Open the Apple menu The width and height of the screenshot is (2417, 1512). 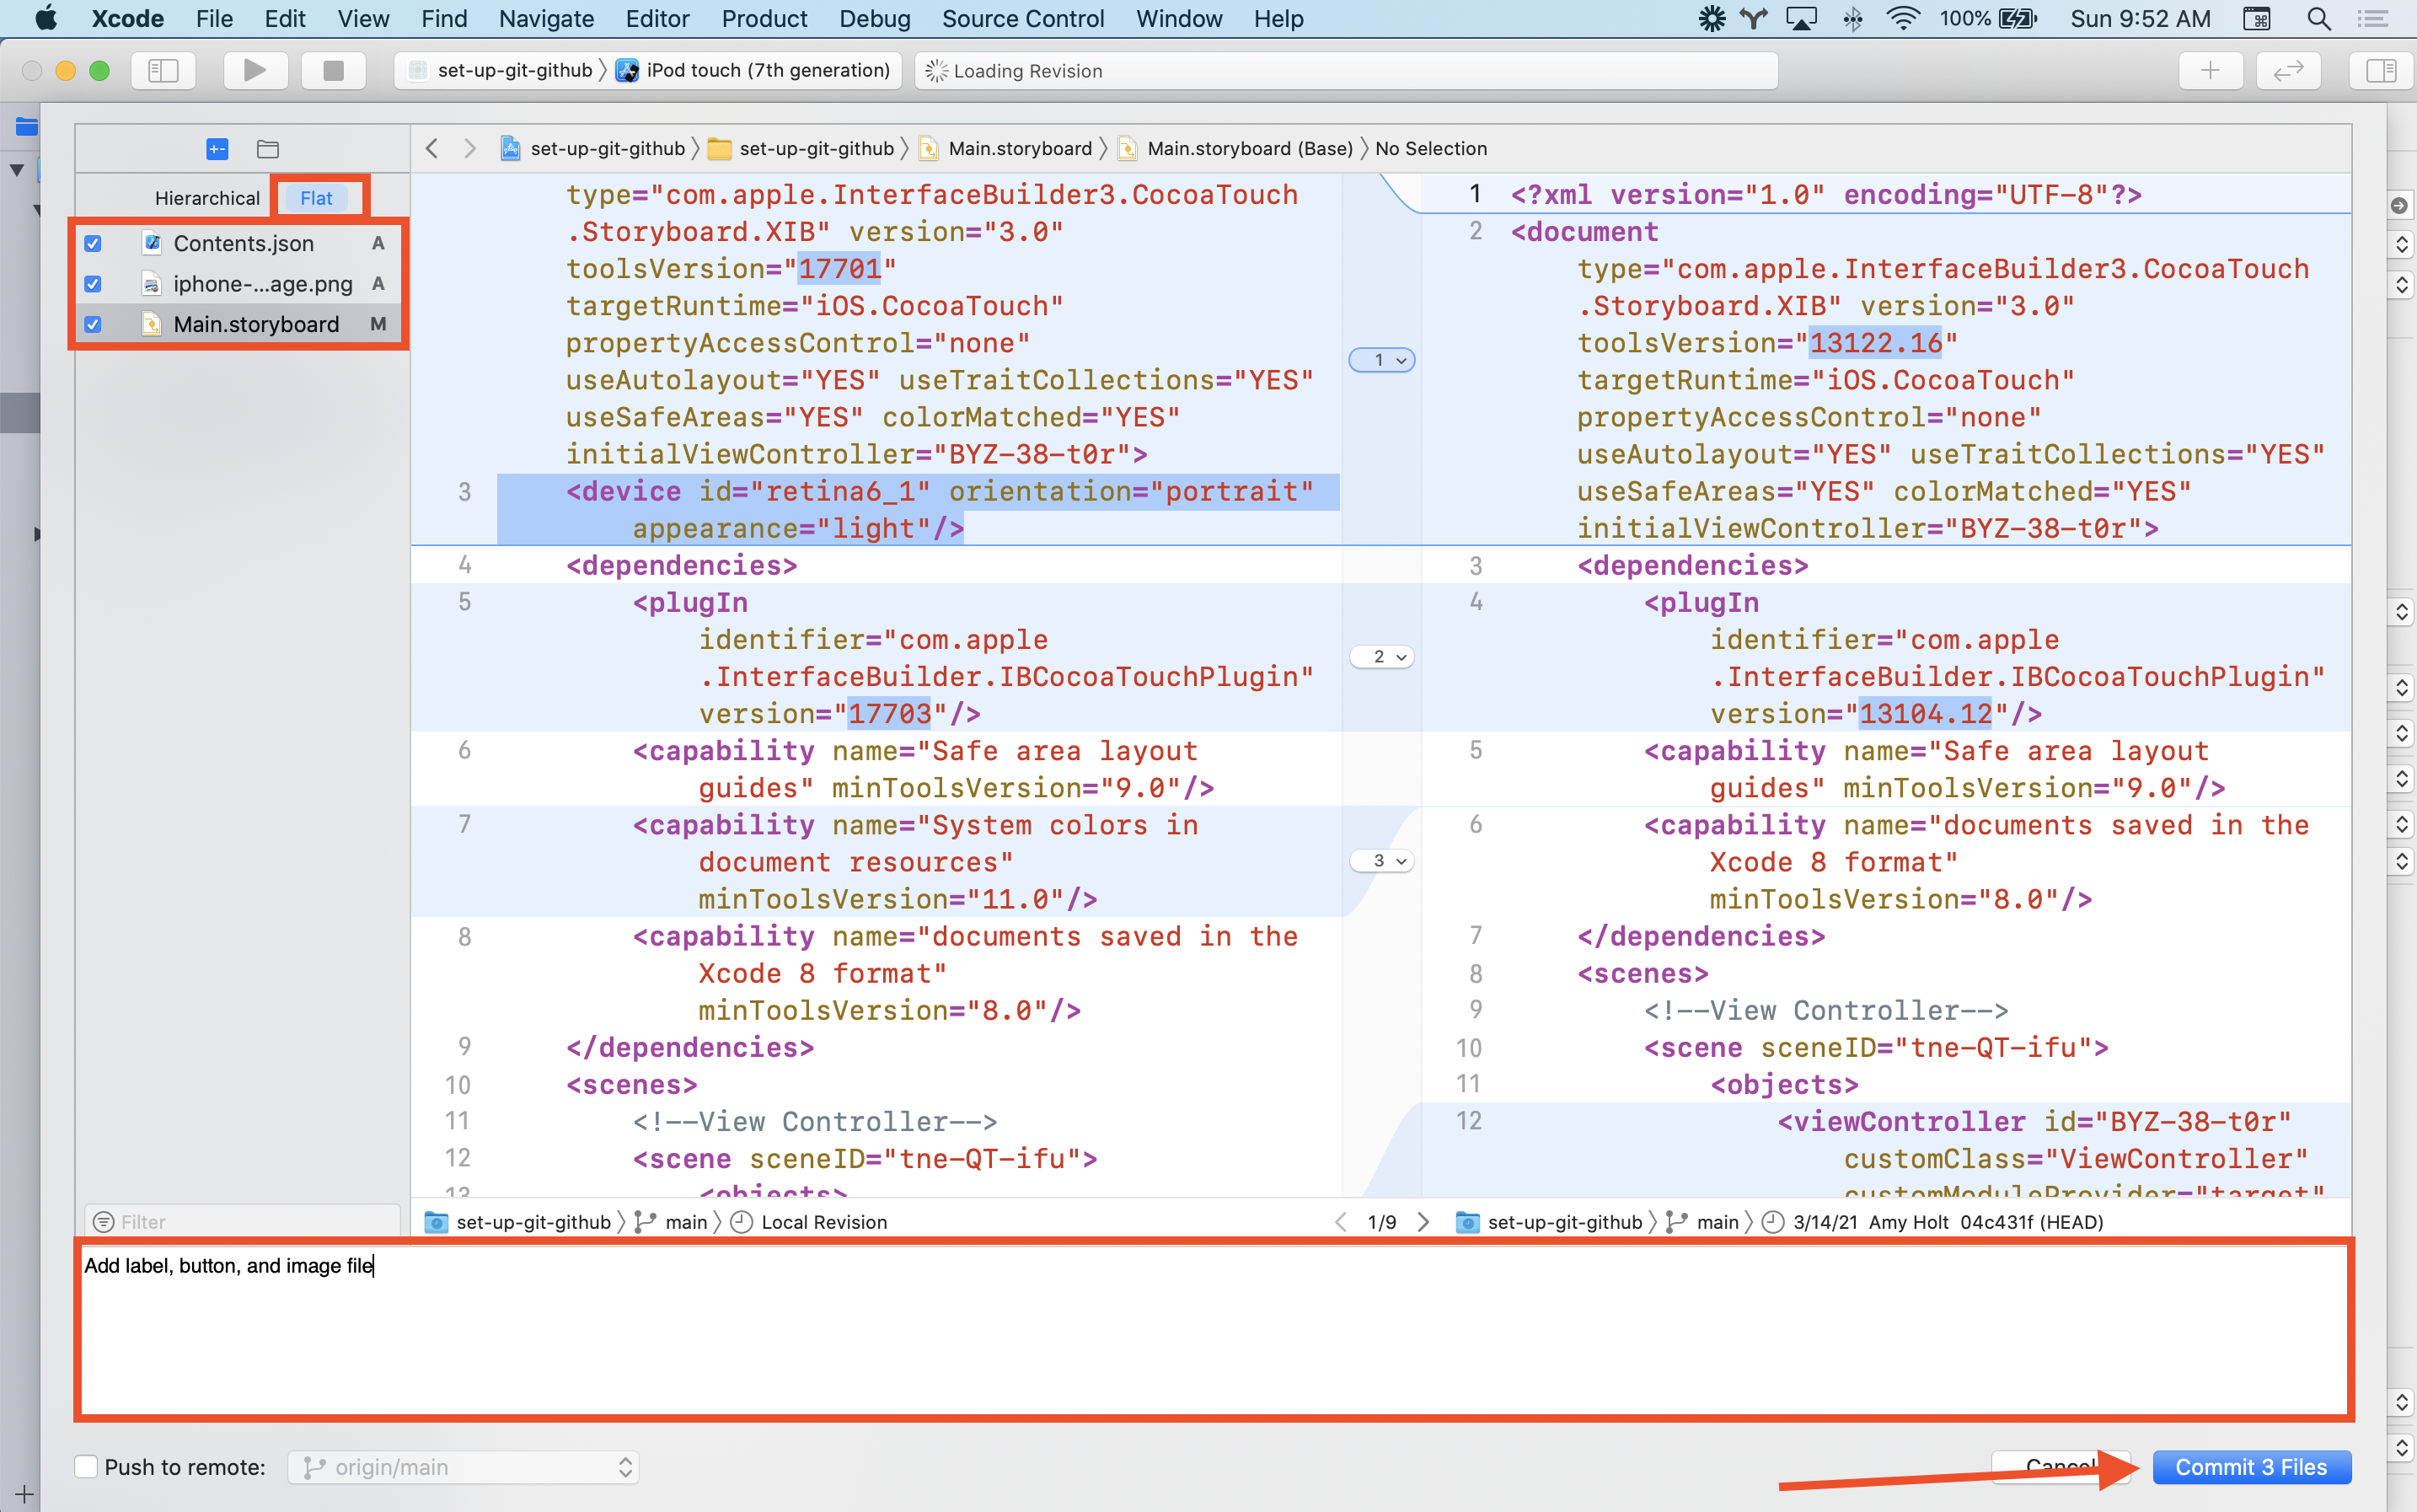point(46,18)
